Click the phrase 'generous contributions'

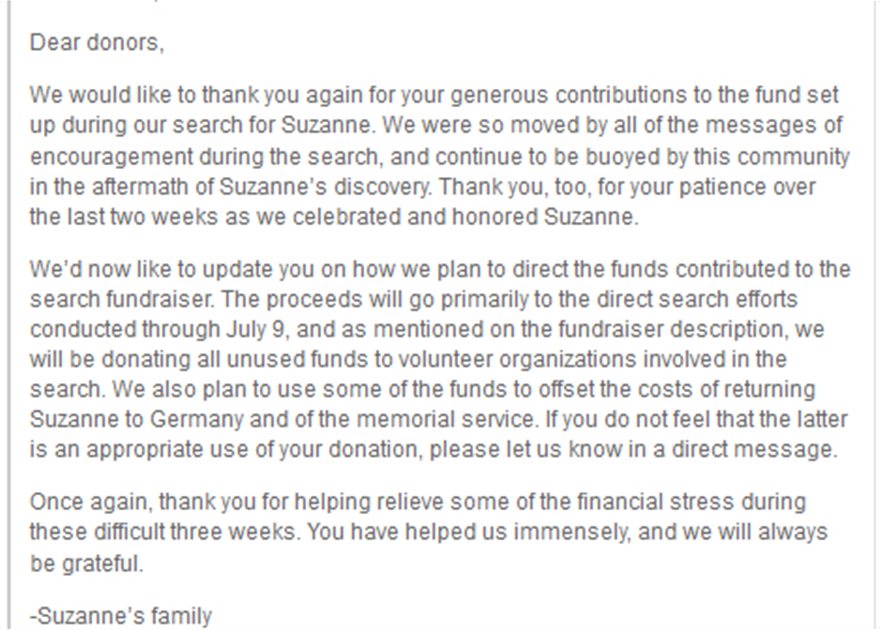569,95
